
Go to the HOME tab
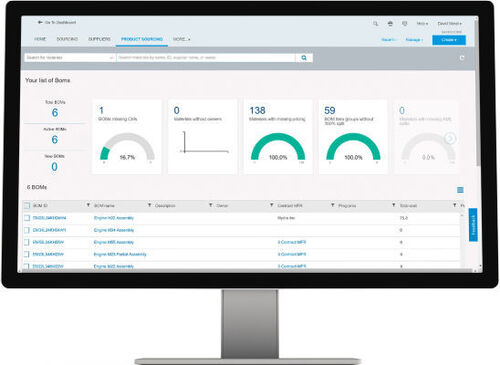click(40, 39)
